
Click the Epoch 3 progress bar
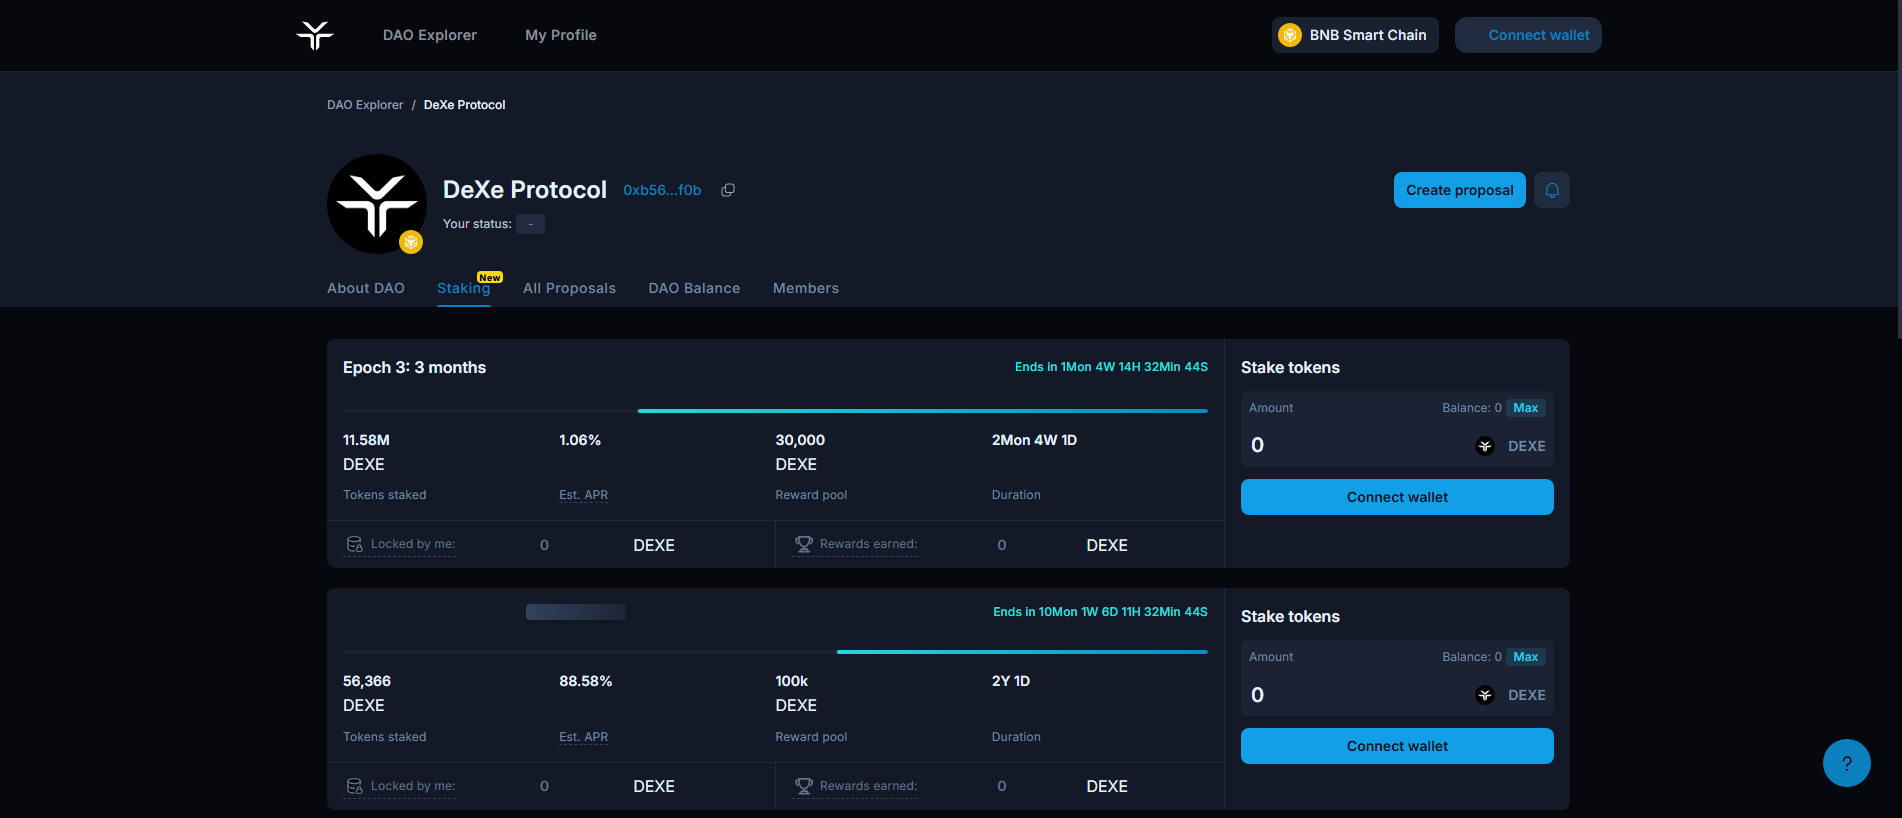click(775, 411)
